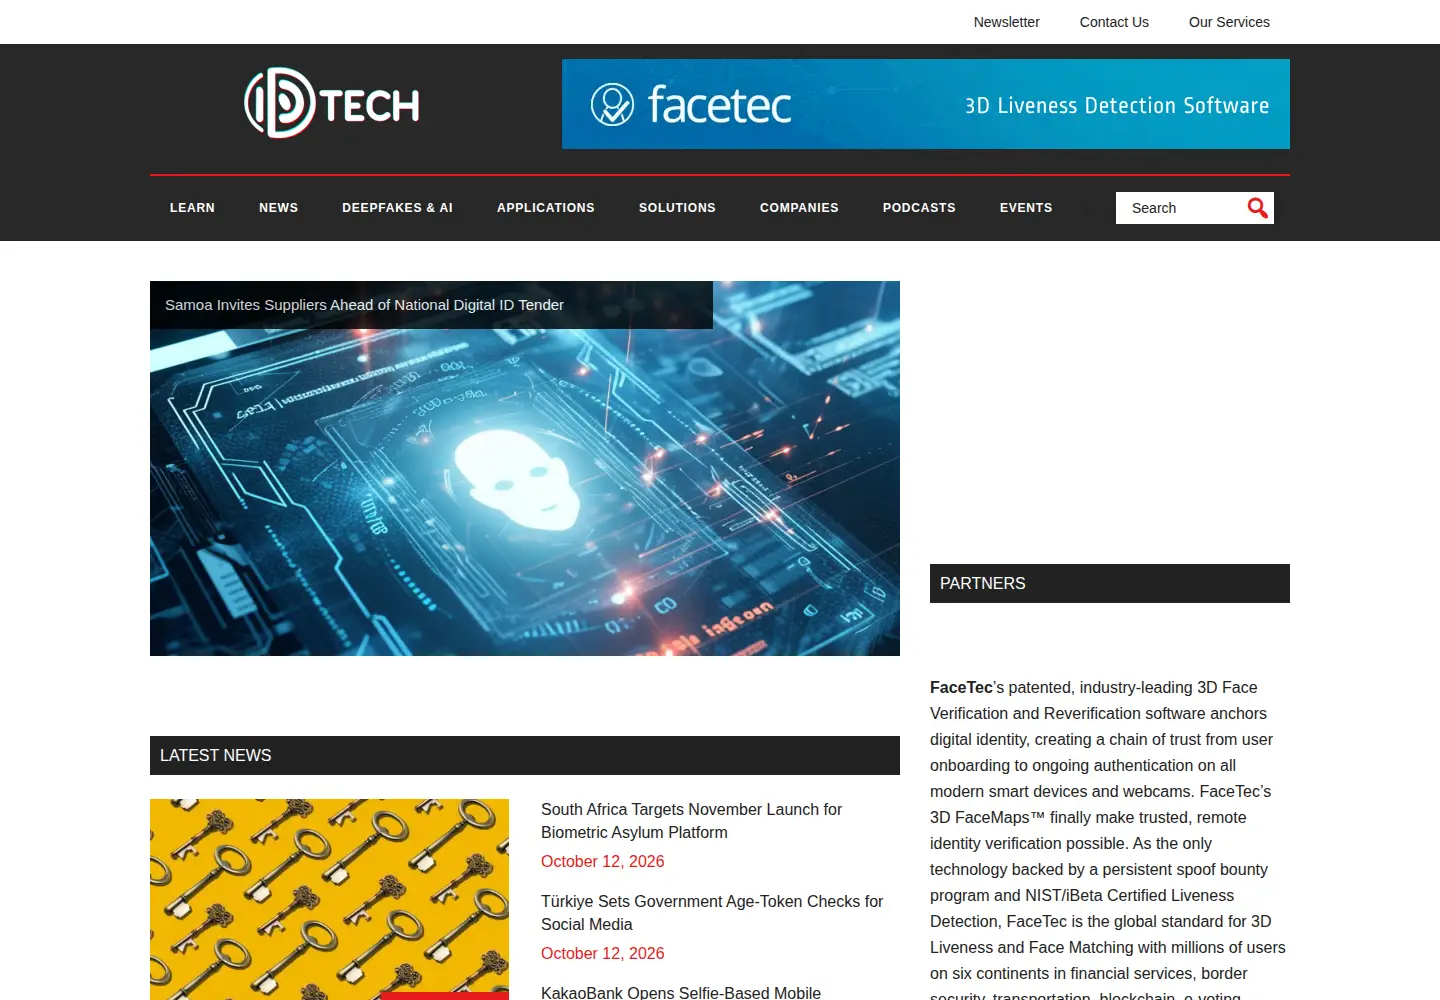This screenshot has height=1000, width=1440.
Task: Open the Our Services link
Action: (1229, 22)
